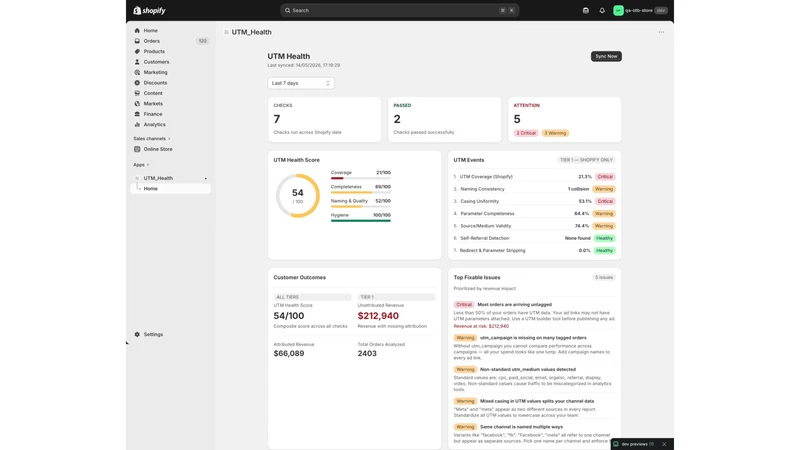Close the dev previews bar
Screen dimensions: 800x450
point(664,444)
